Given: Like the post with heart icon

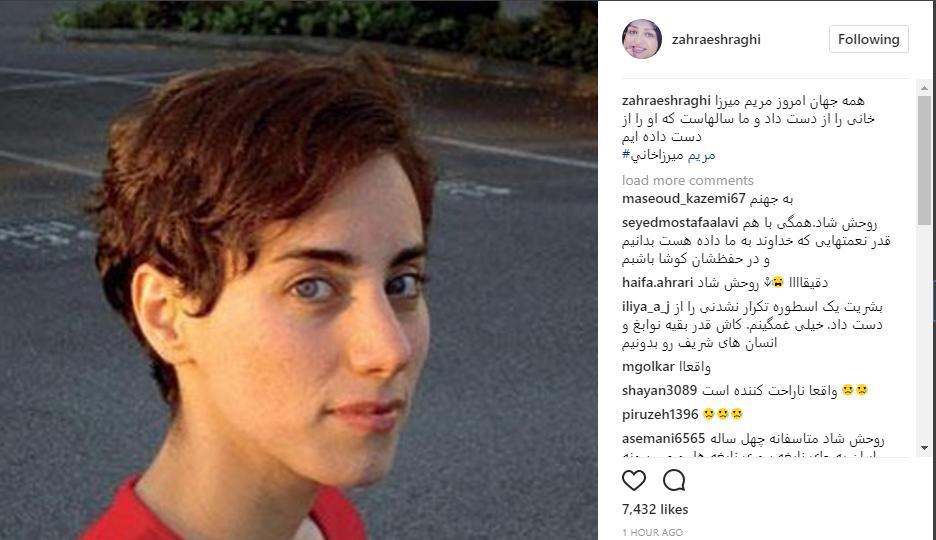Looking at the screenshot, I should (633, 480).
